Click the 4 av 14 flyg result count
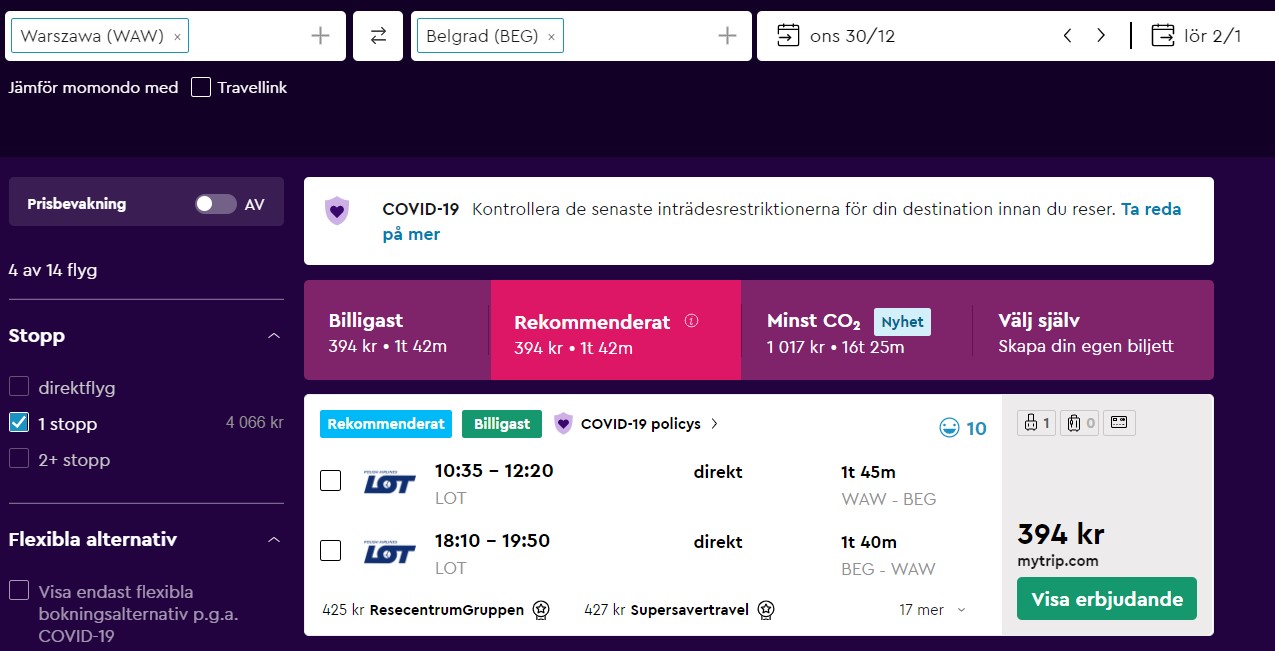The image size is (1275, 651). coord(53,270)
